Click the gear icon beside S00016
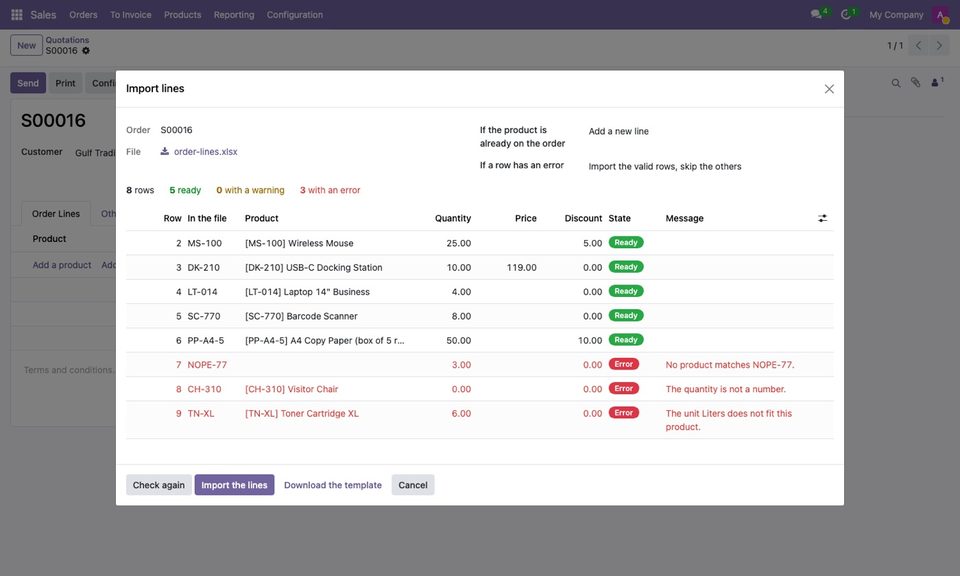This screenshot has height=576, width=960. point(86,51)
